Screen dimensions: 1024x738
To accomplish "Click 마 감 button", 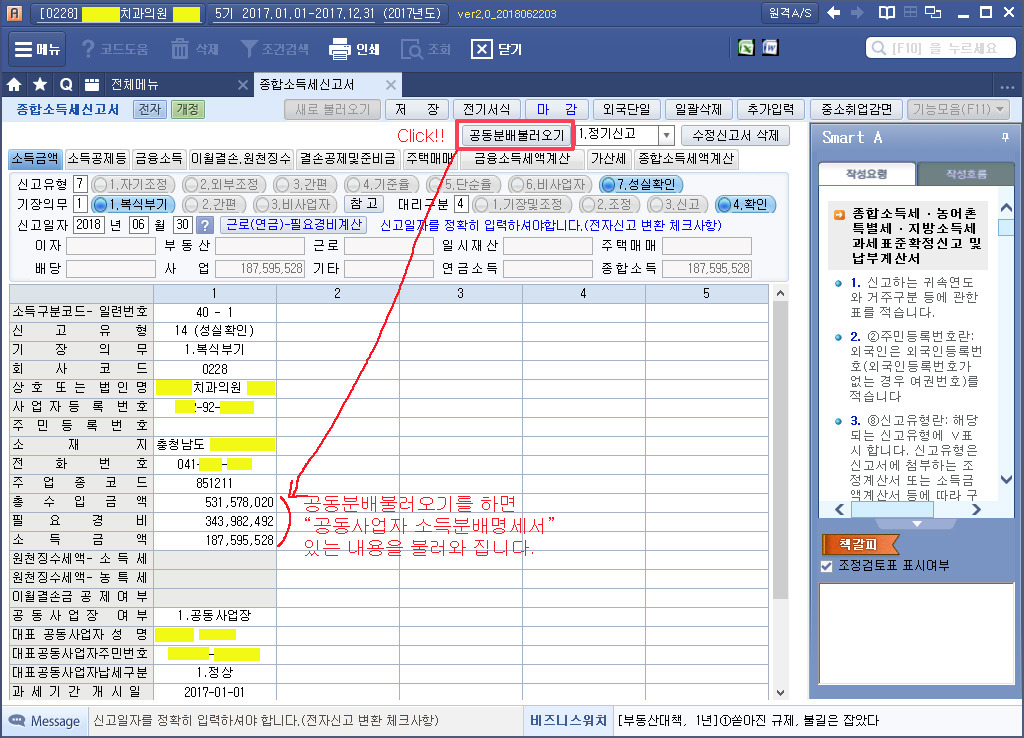I will click(x=557, y=109).
